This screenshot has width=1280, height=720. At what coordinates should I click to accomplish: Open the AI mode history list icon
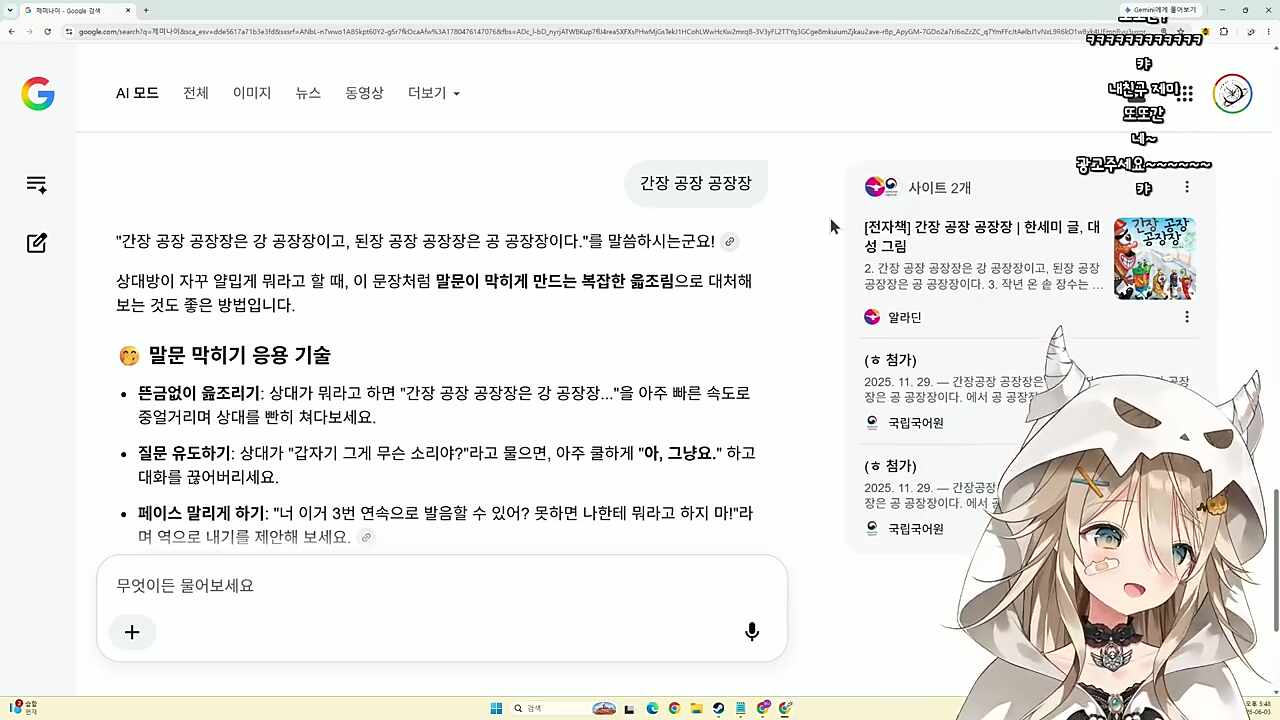[x=37, y=185]
